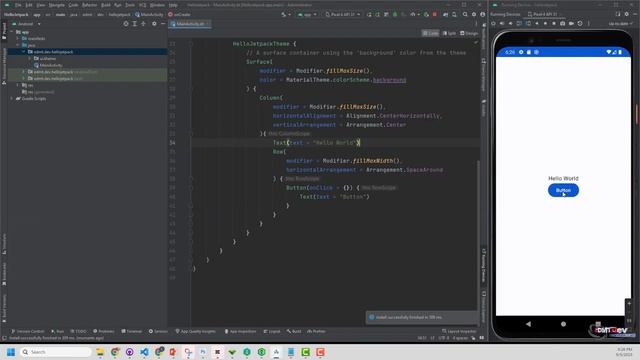Click emulator volume up icon
Image resolution: width=640 pixels, height=360 pixels.
coord(502,24)
